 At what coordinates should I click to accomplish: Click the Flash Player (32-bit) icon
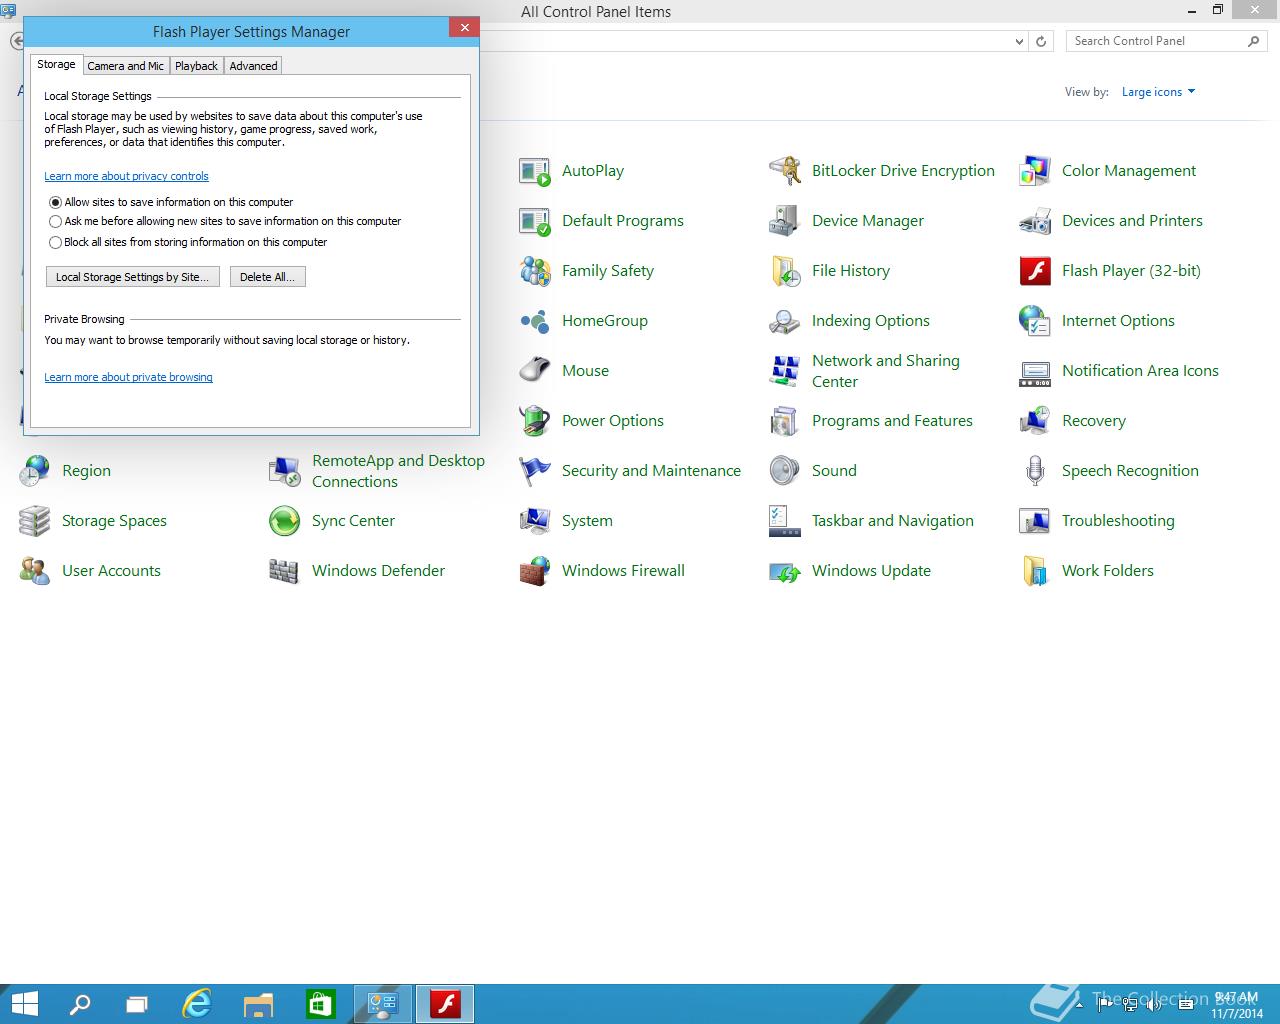tap(1035, 271)
